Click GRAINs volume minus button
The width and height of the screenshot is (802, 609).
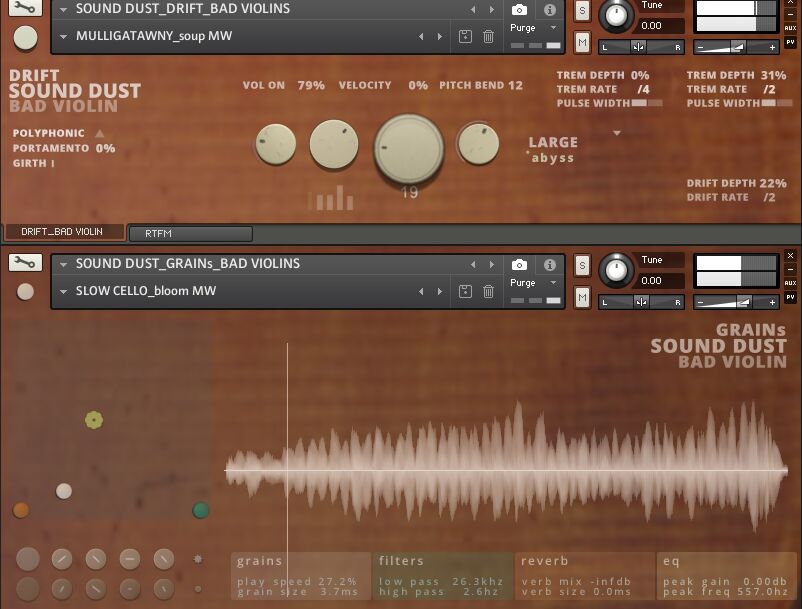(x=701, y=302)
